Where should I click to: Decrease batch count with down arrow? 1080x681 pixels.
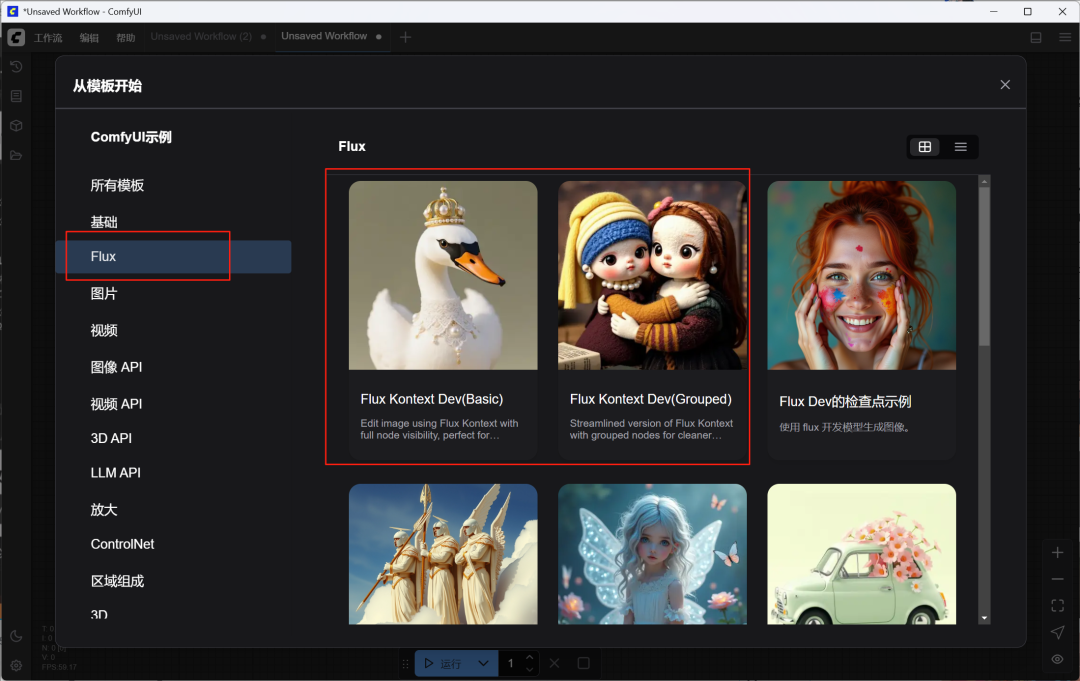[530, 669]
